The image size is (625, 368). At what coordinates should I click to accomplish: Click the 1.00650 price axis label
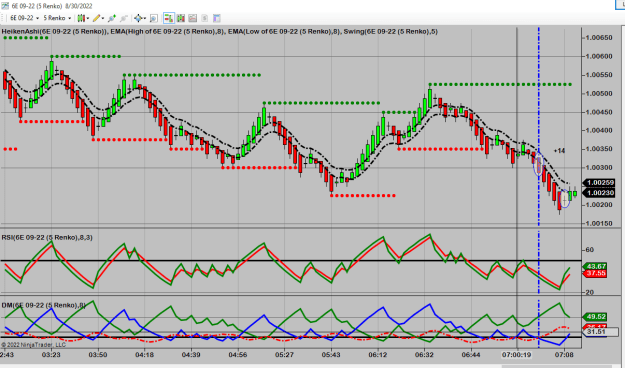click(x=599, y=37)
